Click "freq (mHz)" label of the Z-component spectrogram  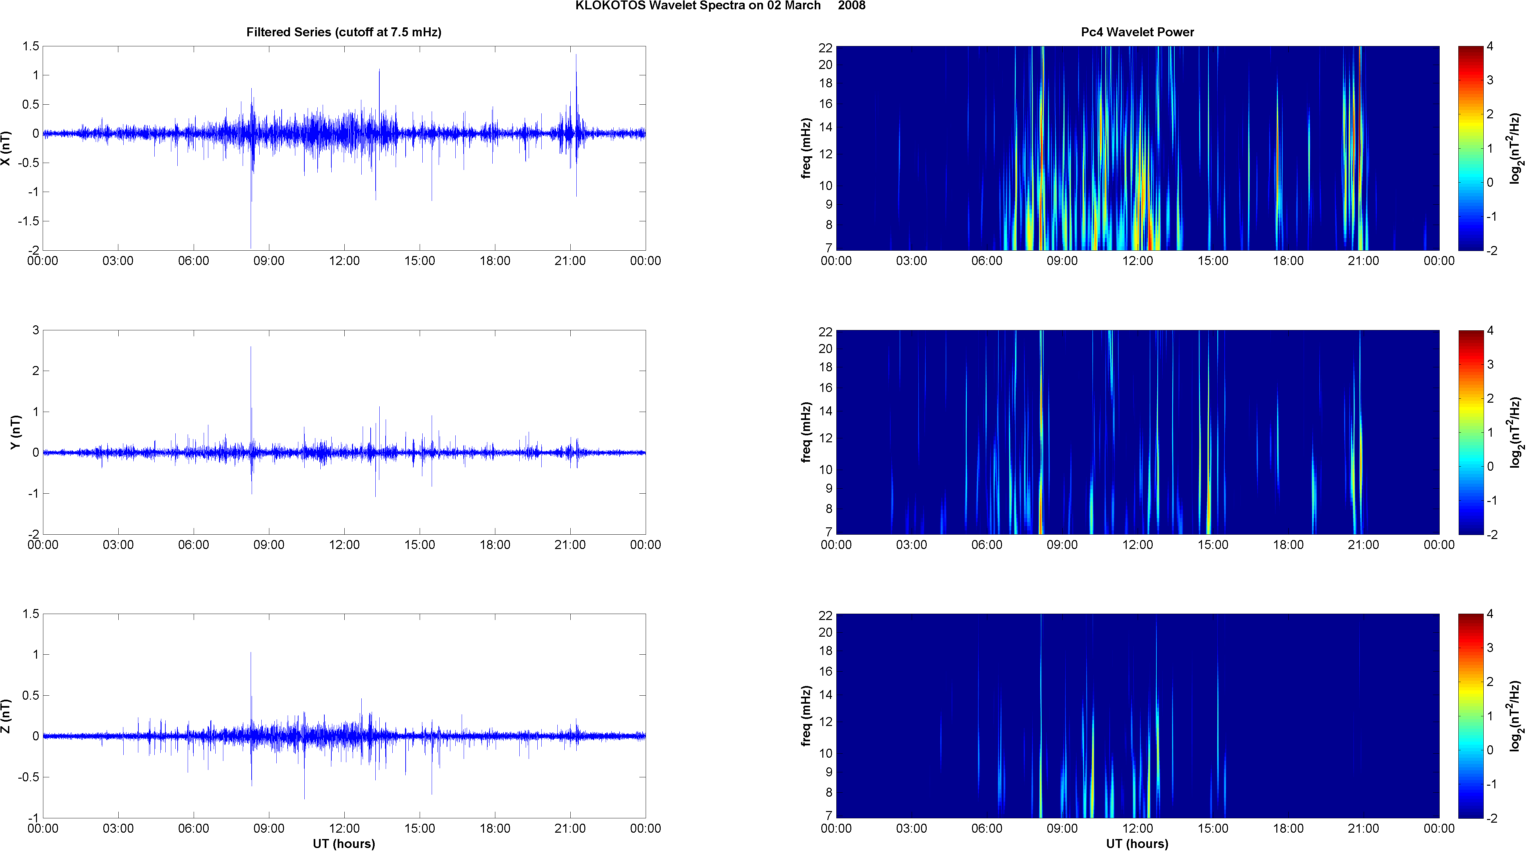pos(806,716)
